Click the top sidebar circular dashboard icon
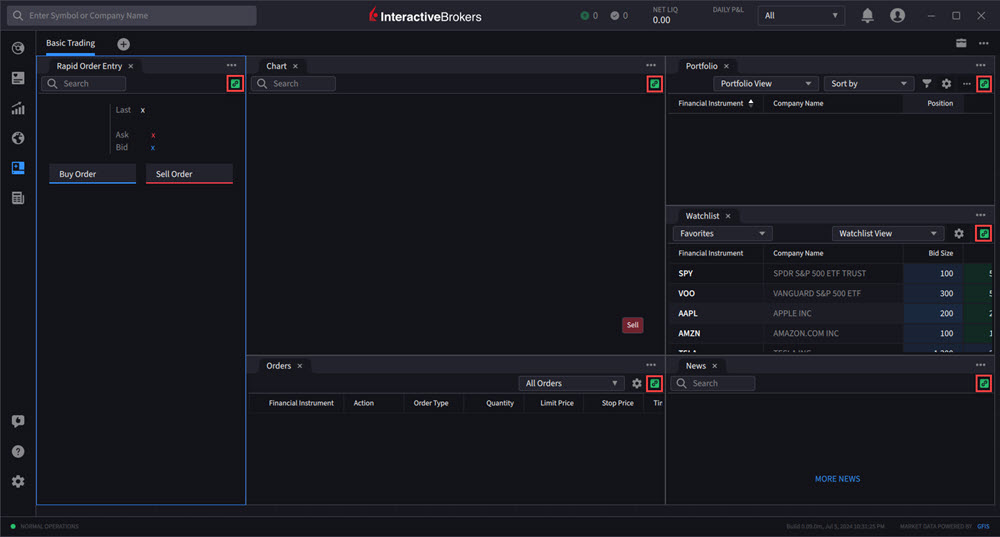1000x537 pixels. [x=18, y=48]
